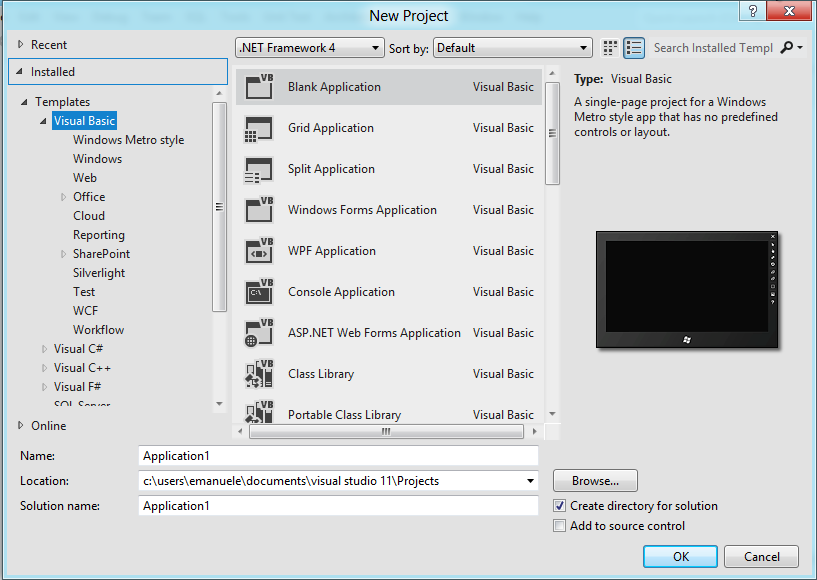Image resolution: width=817 pixels, height=580 pixels.
Task: Click the Search Installed Templates field
Action: tap(713, 48)
